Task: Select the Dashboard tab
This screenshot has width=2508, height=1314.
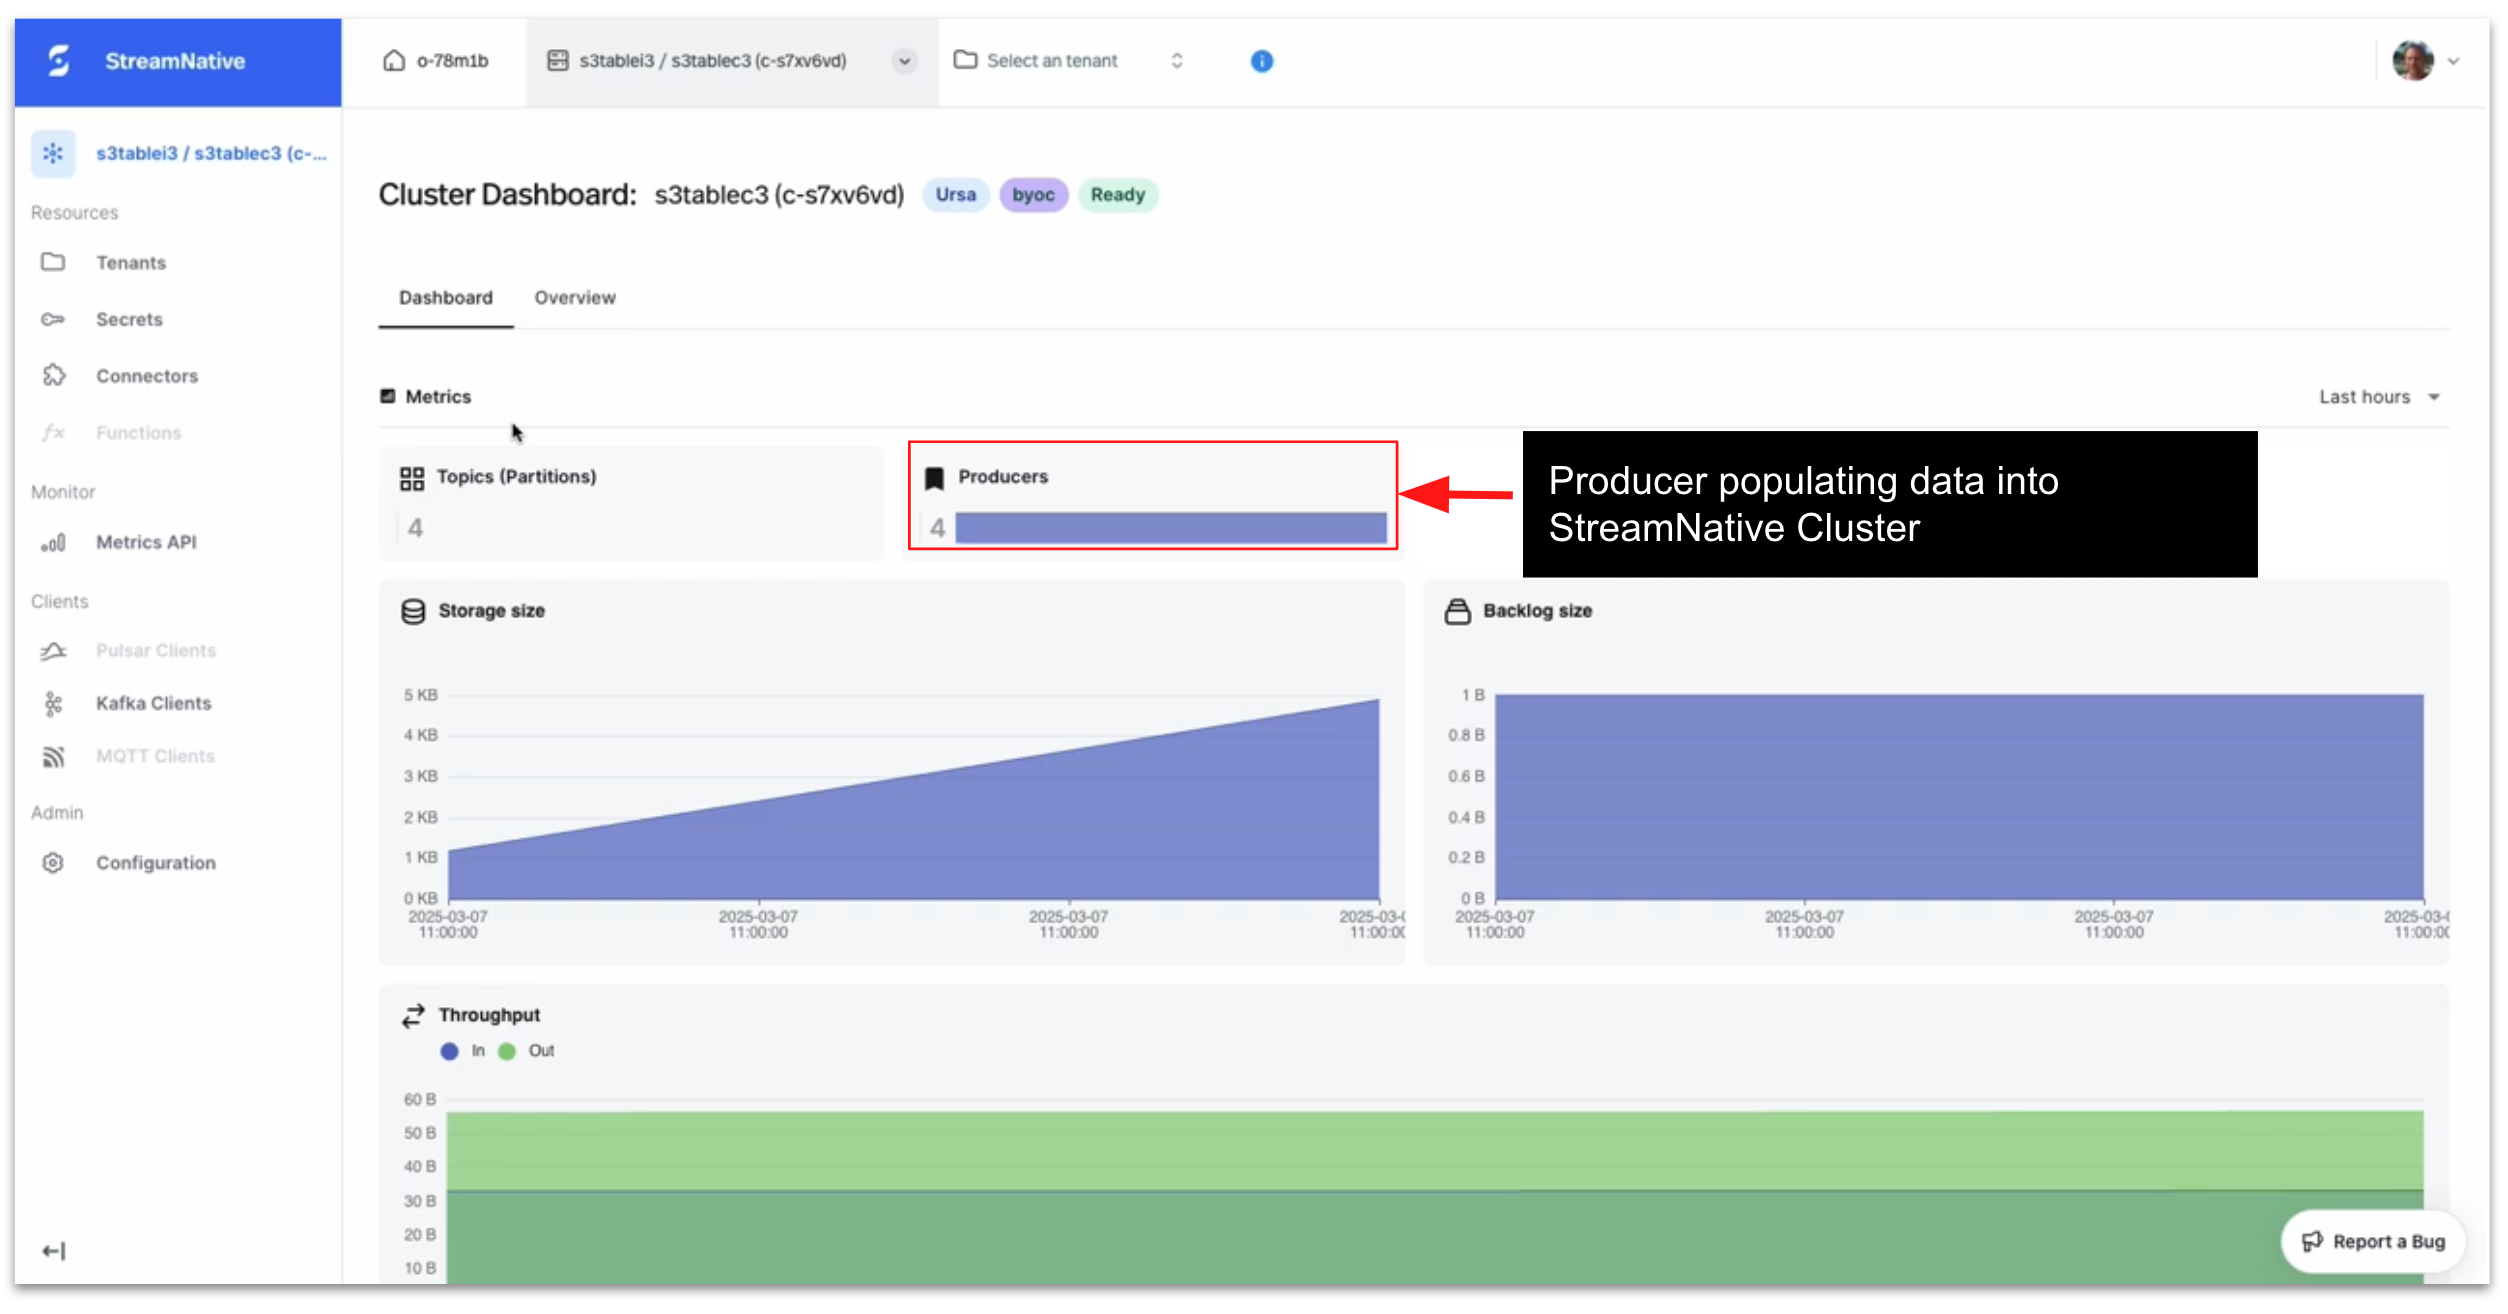Action: pyautogui.click(x=445, y=297)
